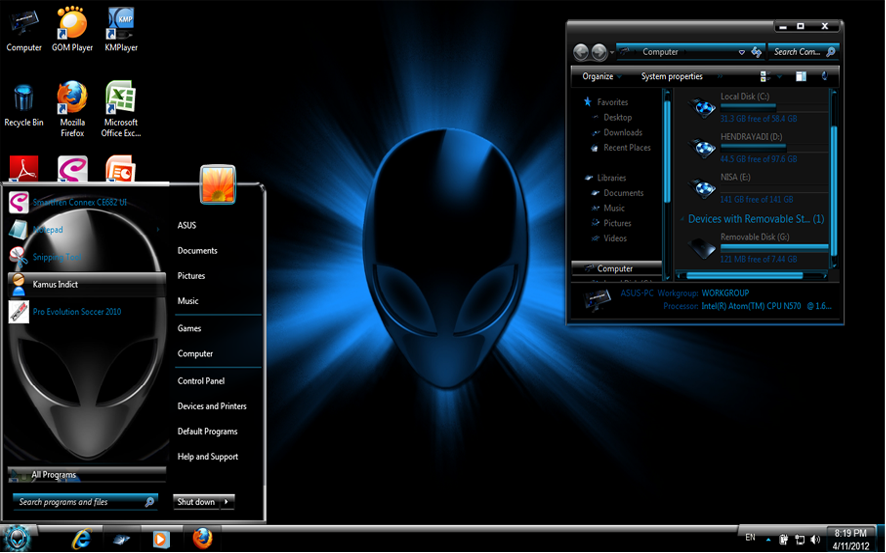Screen dimensions: 886x553
Task: Open Smartfren Connex CE682 UI from Start menu
Action: 86,202
